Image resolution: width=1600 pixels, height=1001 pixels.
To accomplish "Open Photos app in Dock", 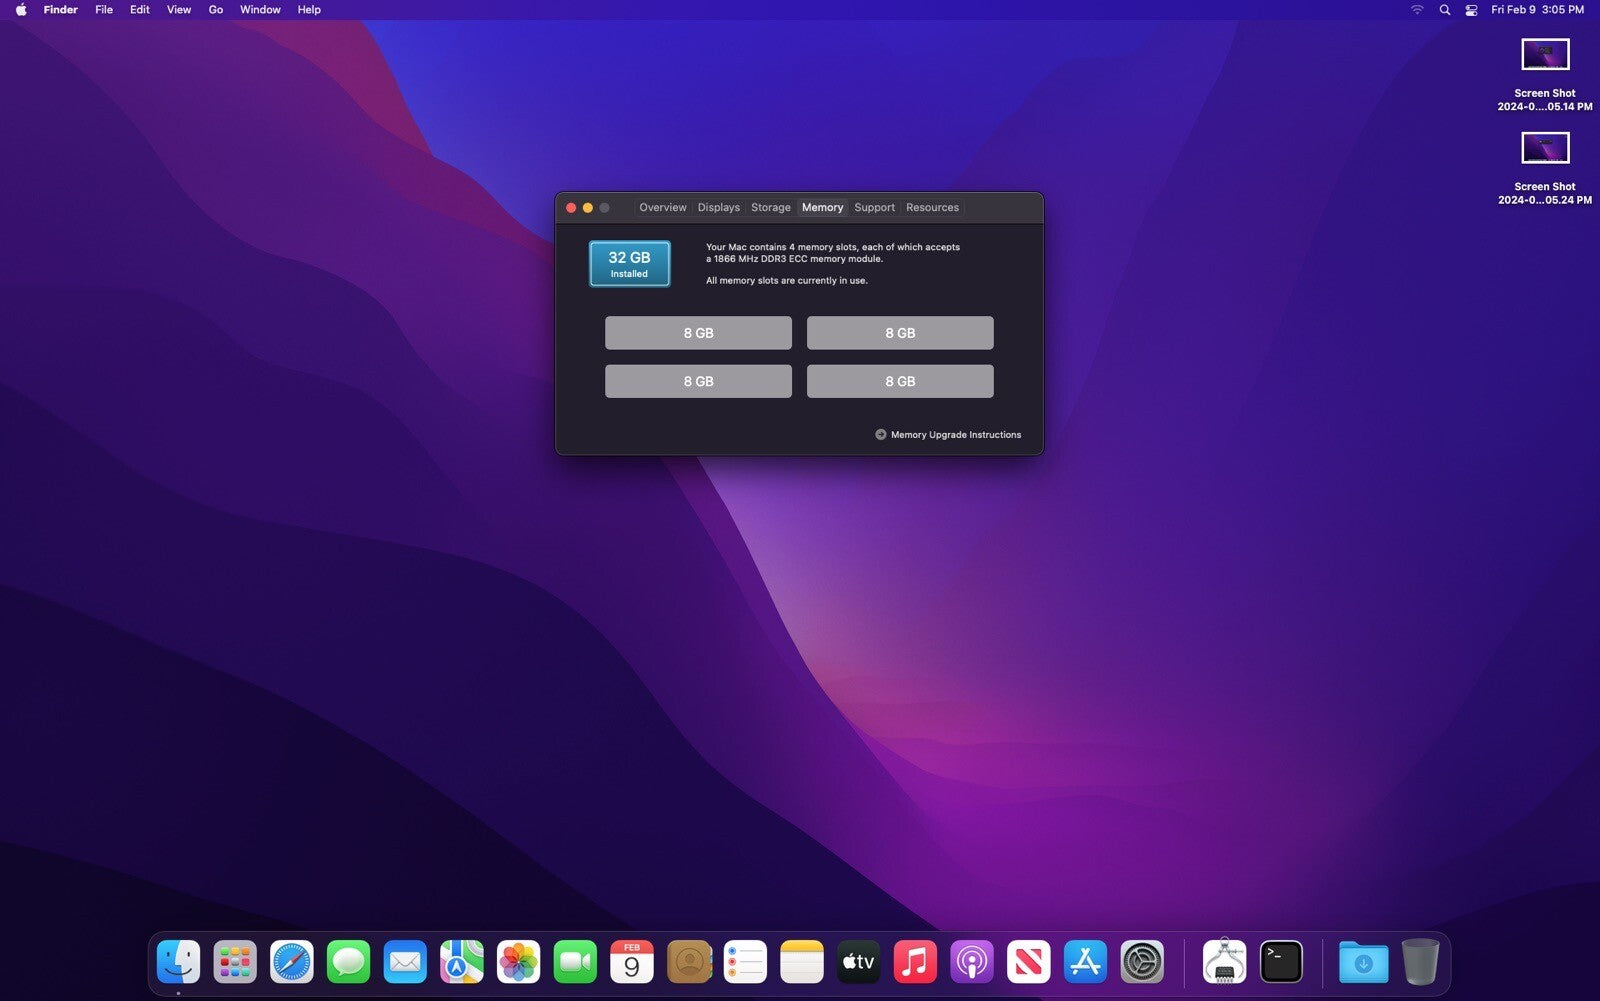I will point(518,962).
